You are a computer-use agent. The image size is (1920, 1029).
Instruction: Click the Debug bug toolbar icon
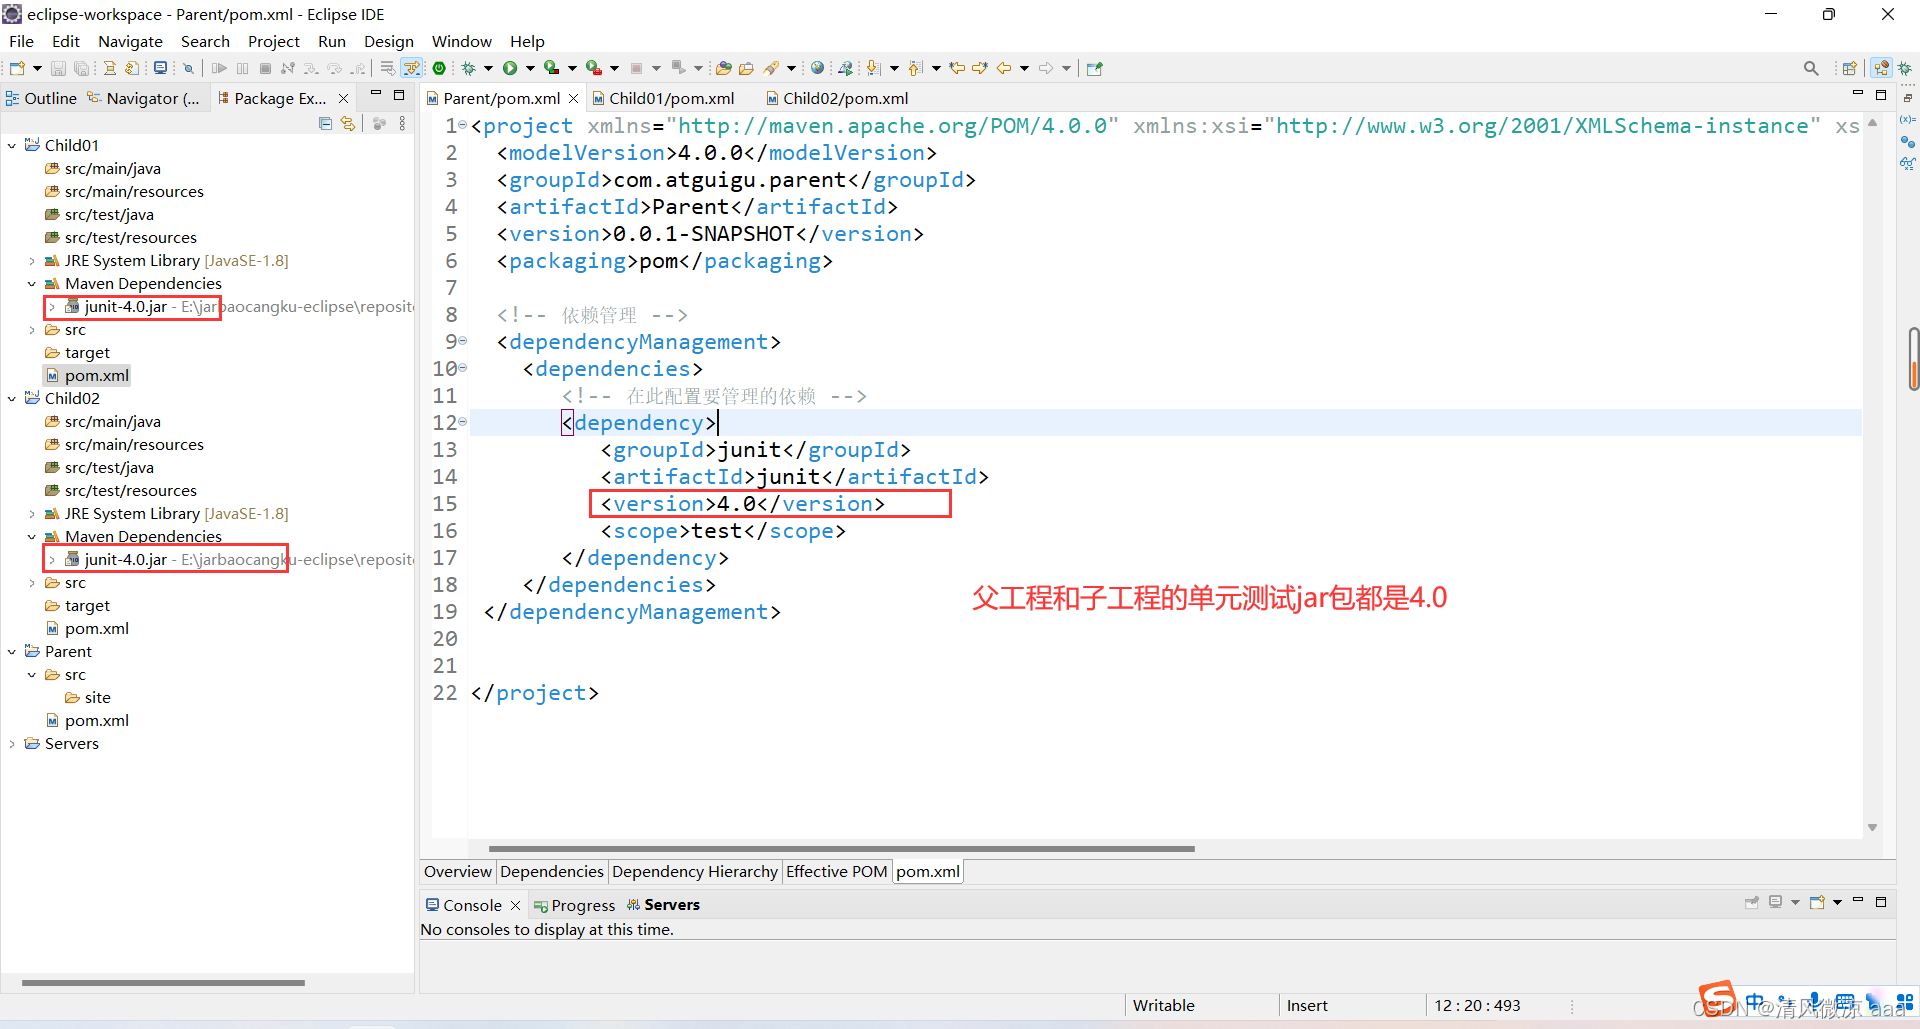(468, 68)
